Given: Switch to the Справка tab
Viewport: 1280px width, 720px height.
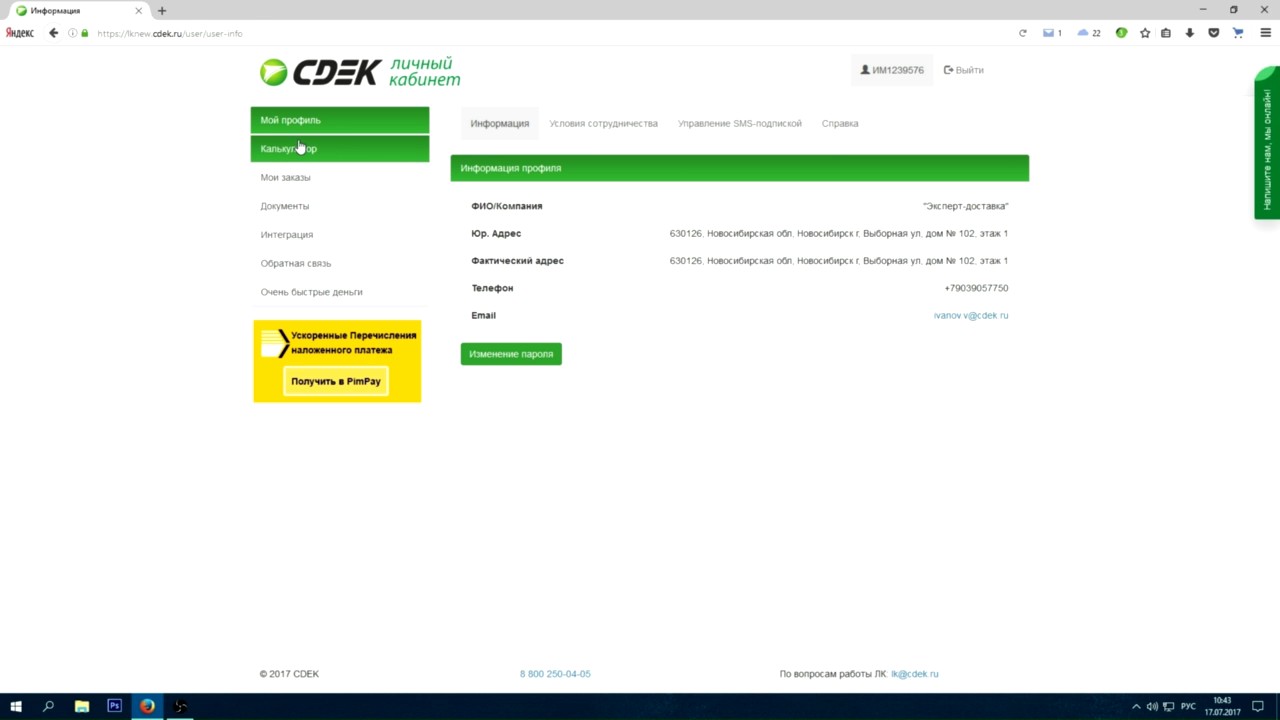Looking at the screenshot, I should pos(840,123).
